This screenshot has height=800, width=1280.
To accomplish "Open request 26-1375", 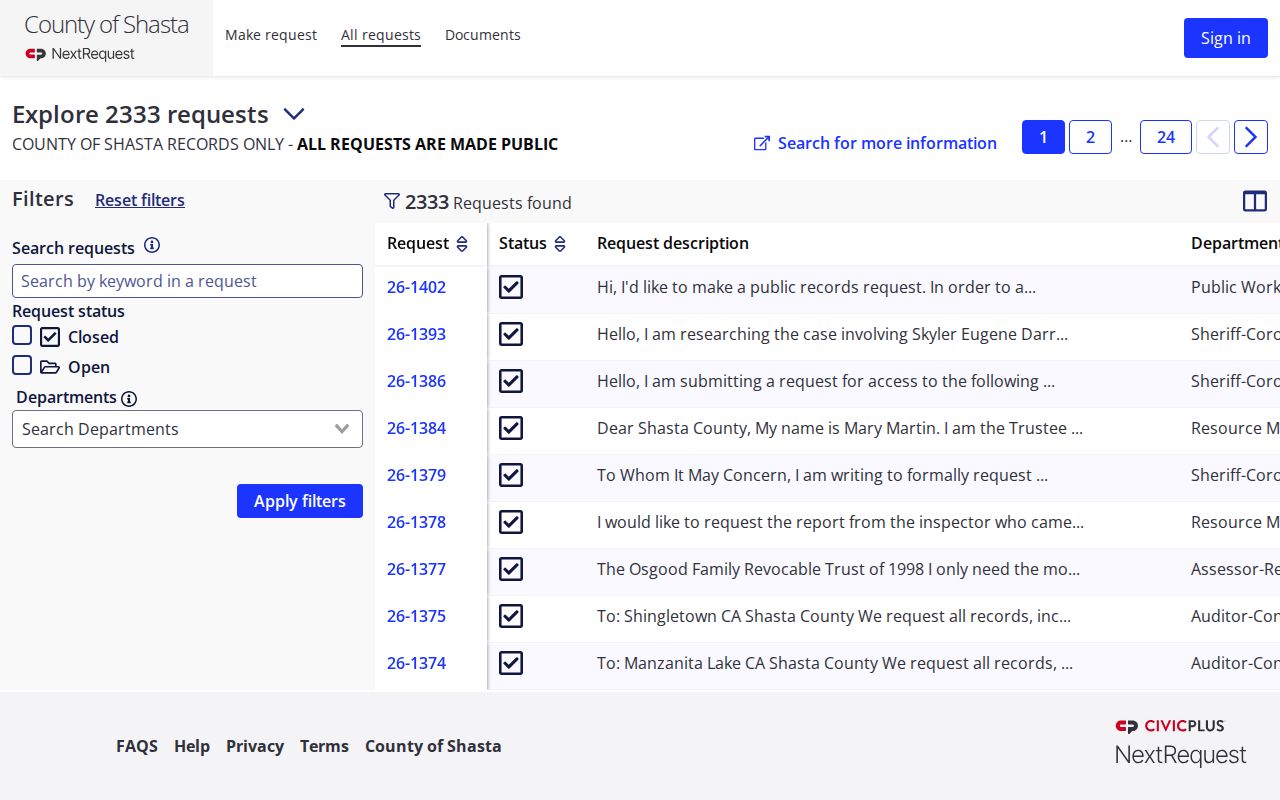I will tap(416, 616).
